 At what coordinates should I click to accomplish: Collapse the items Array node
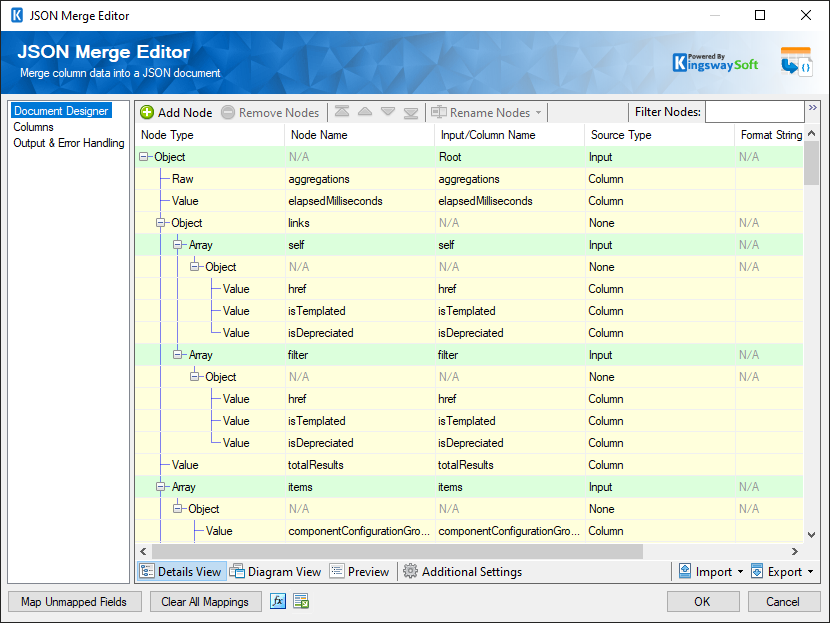[162, 487]
